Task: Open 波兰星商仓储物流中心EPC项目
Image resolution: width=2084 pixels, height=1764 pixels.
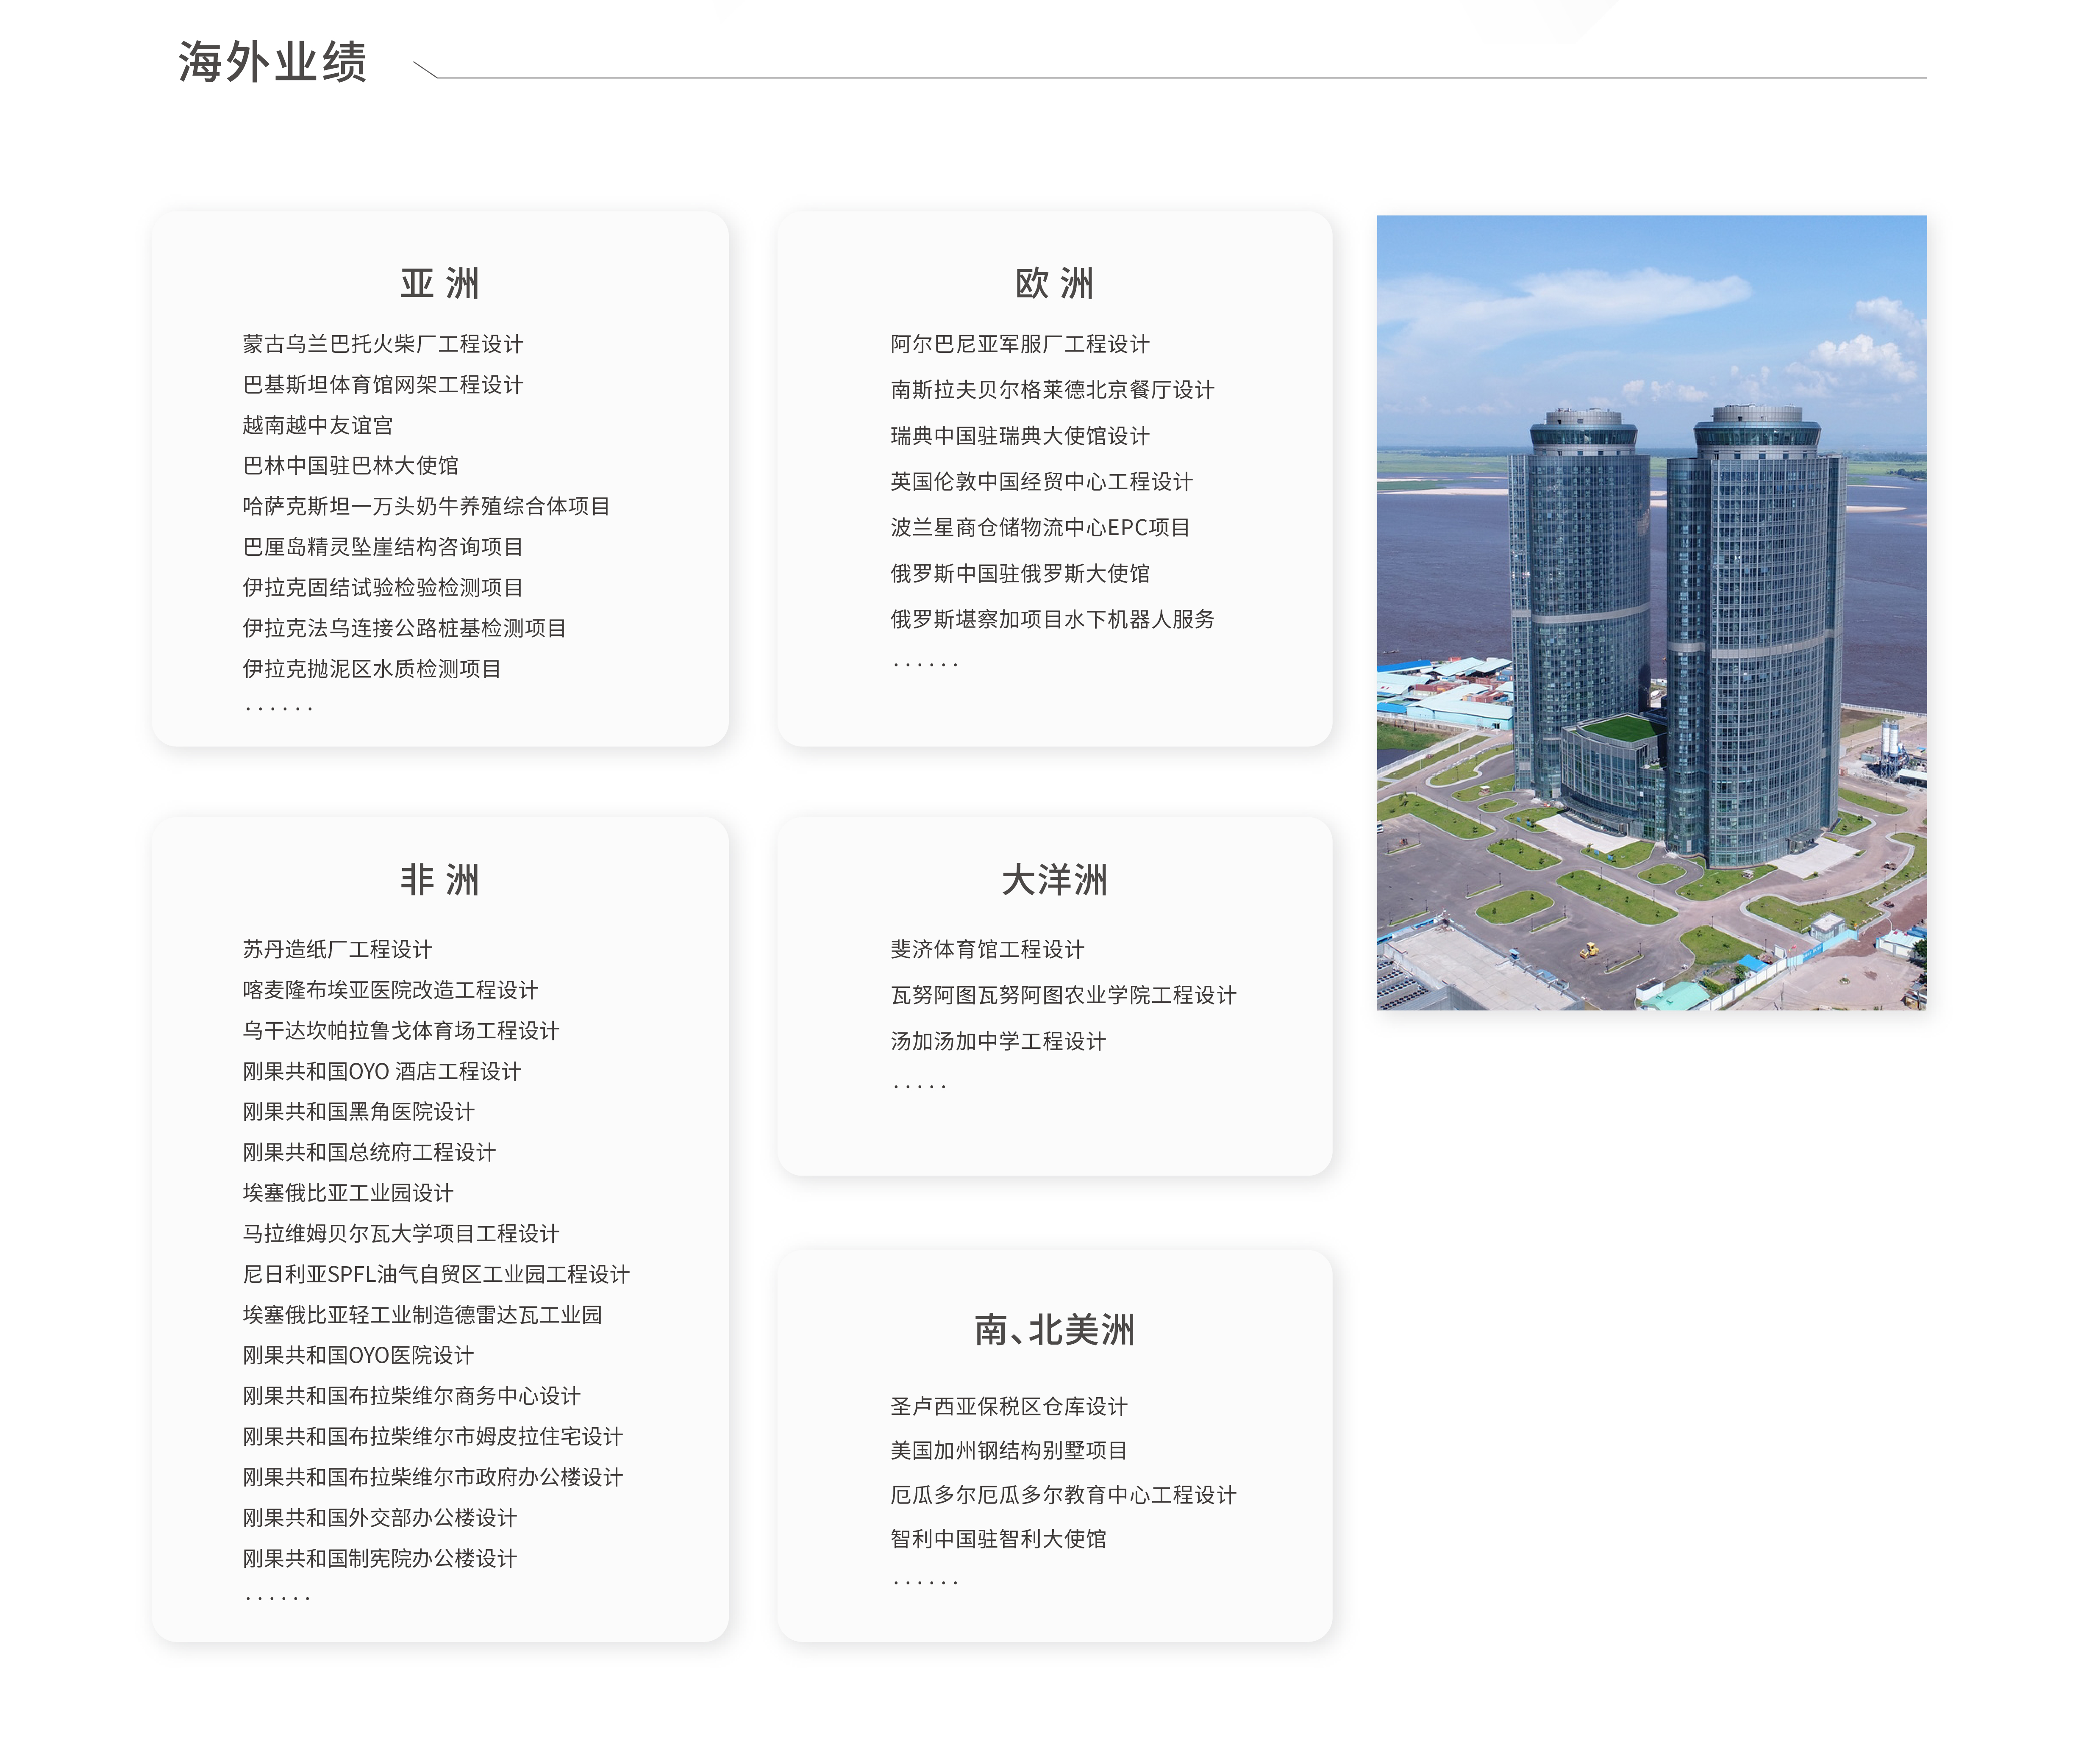Action: [x=1039, y=528]
